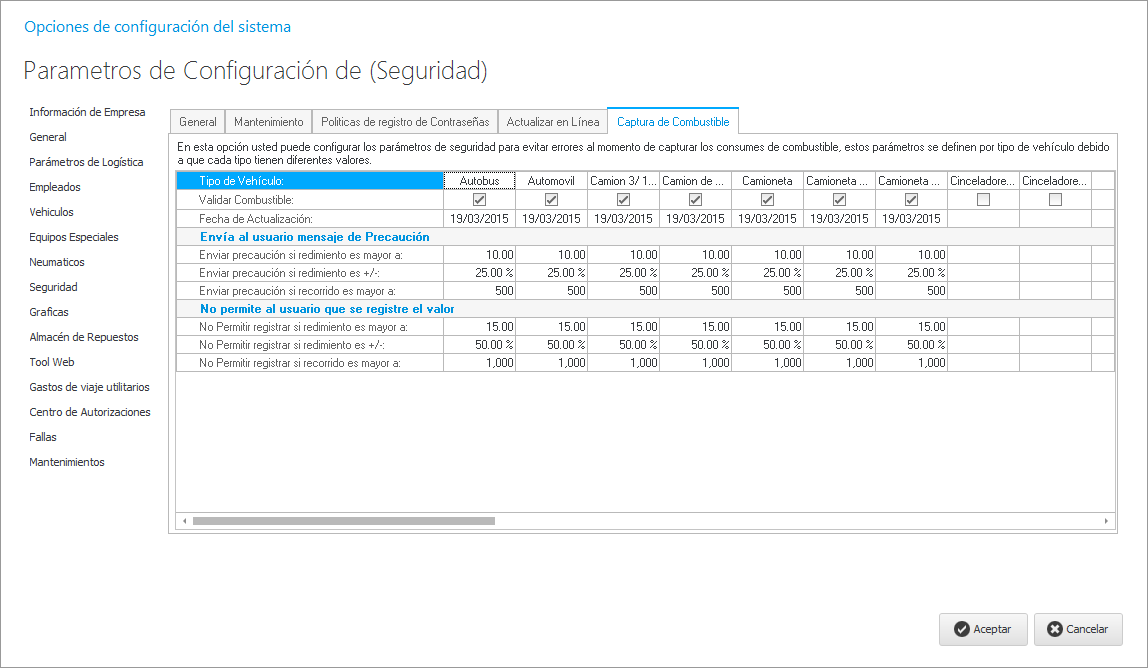Select the Autobus vehicle type column header
1148x668 pixels.
[479, 181]
